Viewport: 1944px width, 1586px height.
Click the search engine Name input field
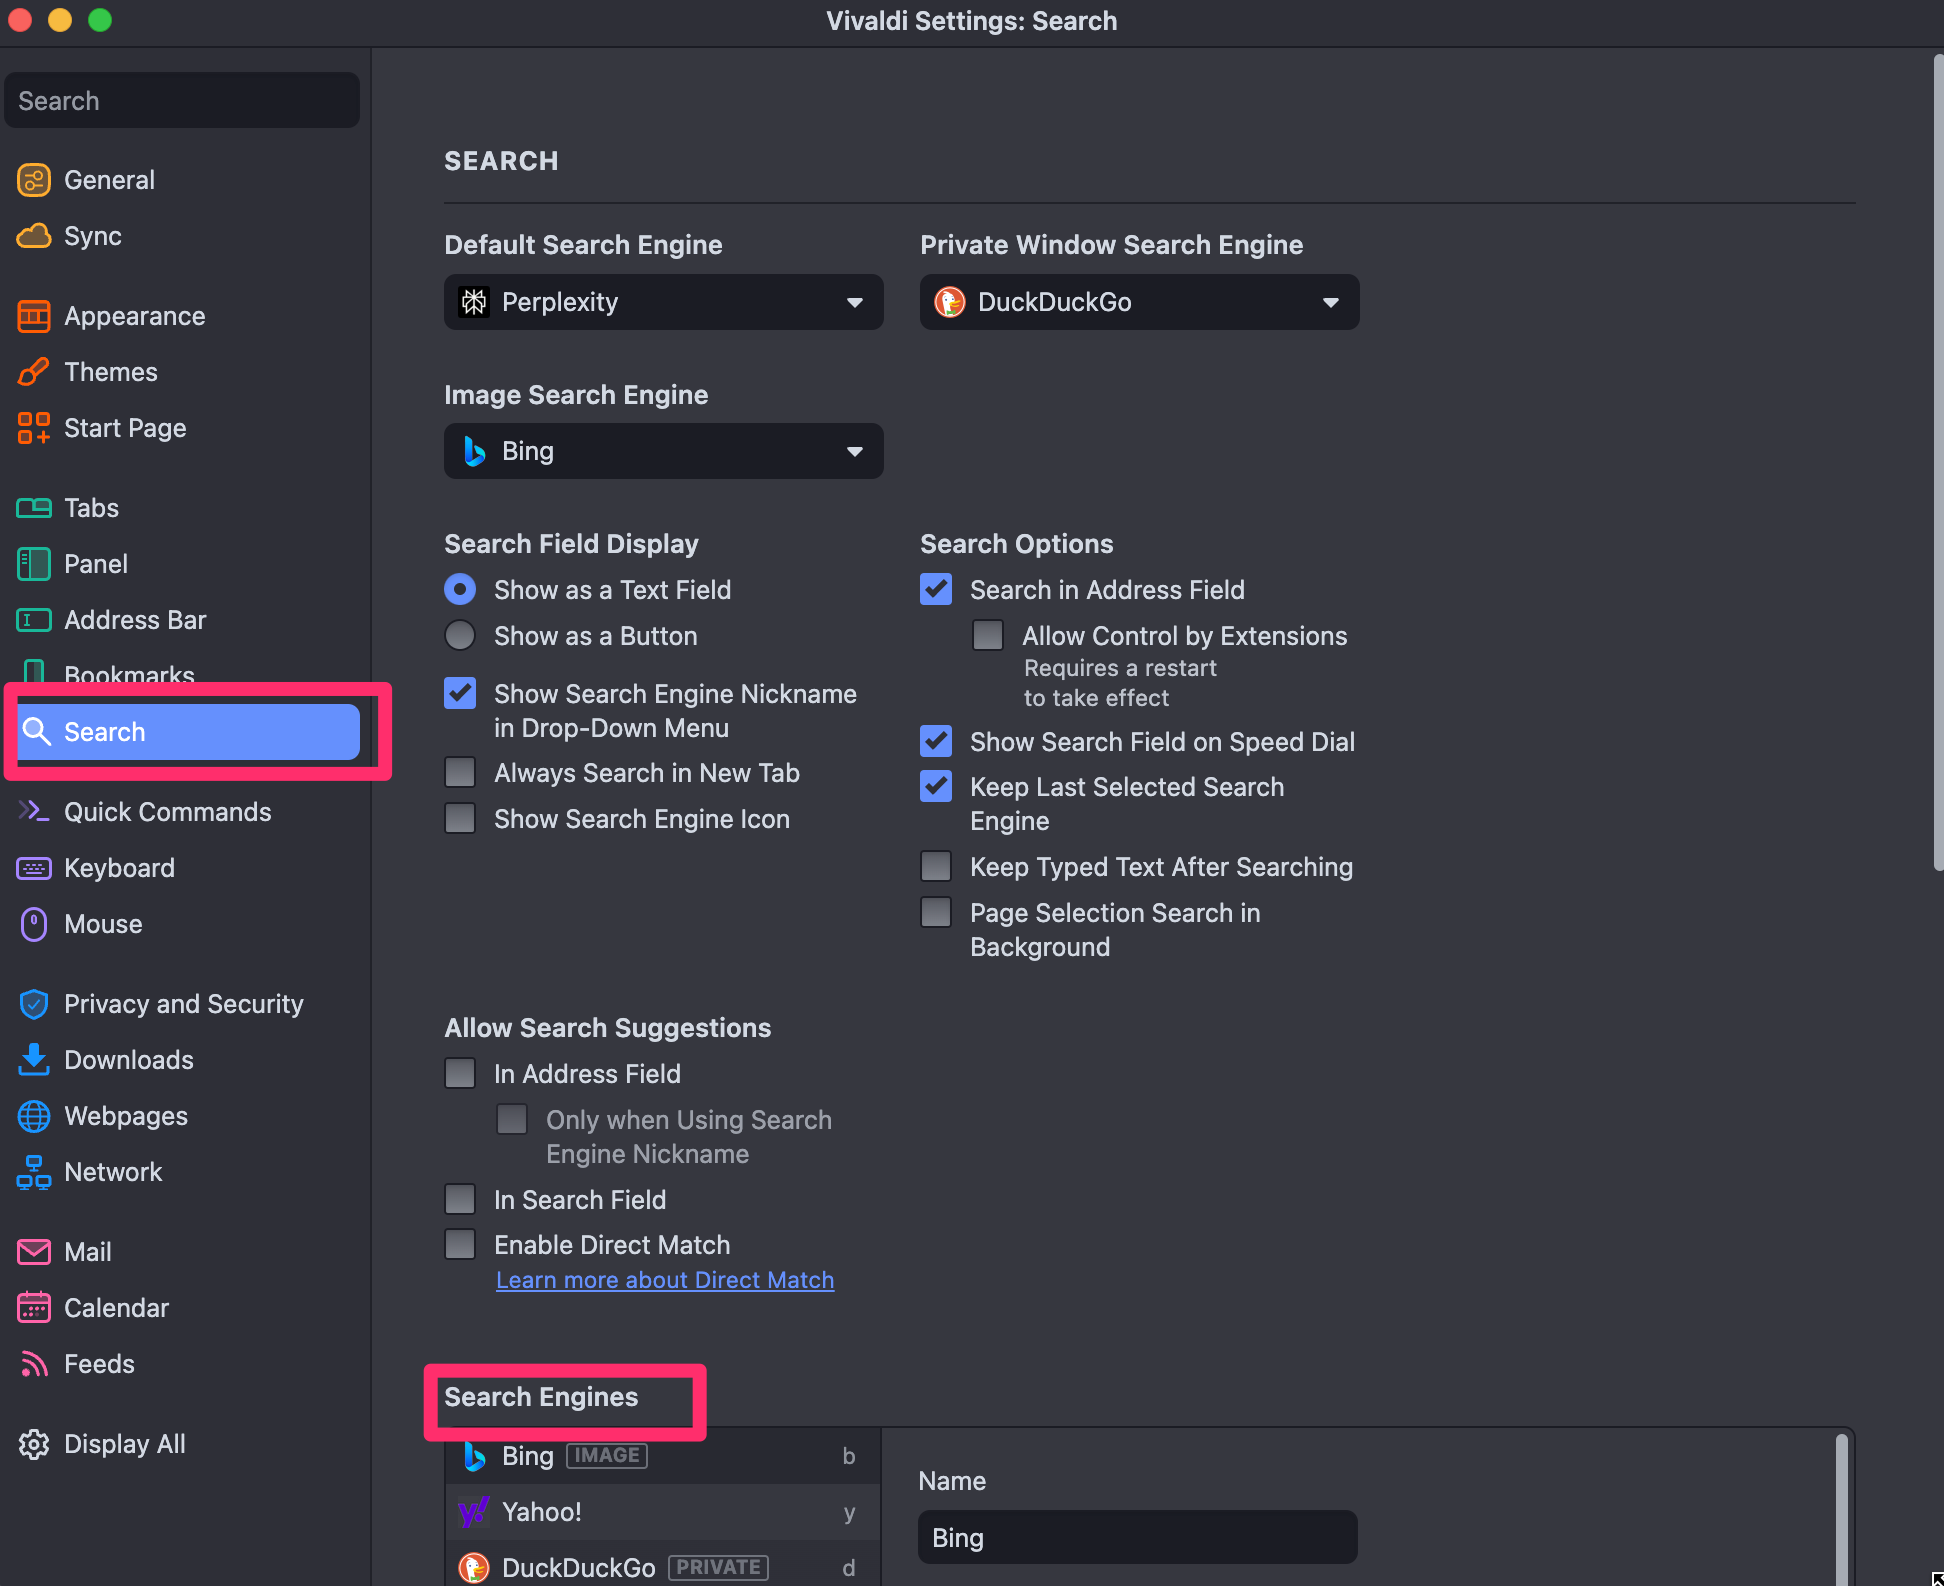click(x=1137, y=1538)
